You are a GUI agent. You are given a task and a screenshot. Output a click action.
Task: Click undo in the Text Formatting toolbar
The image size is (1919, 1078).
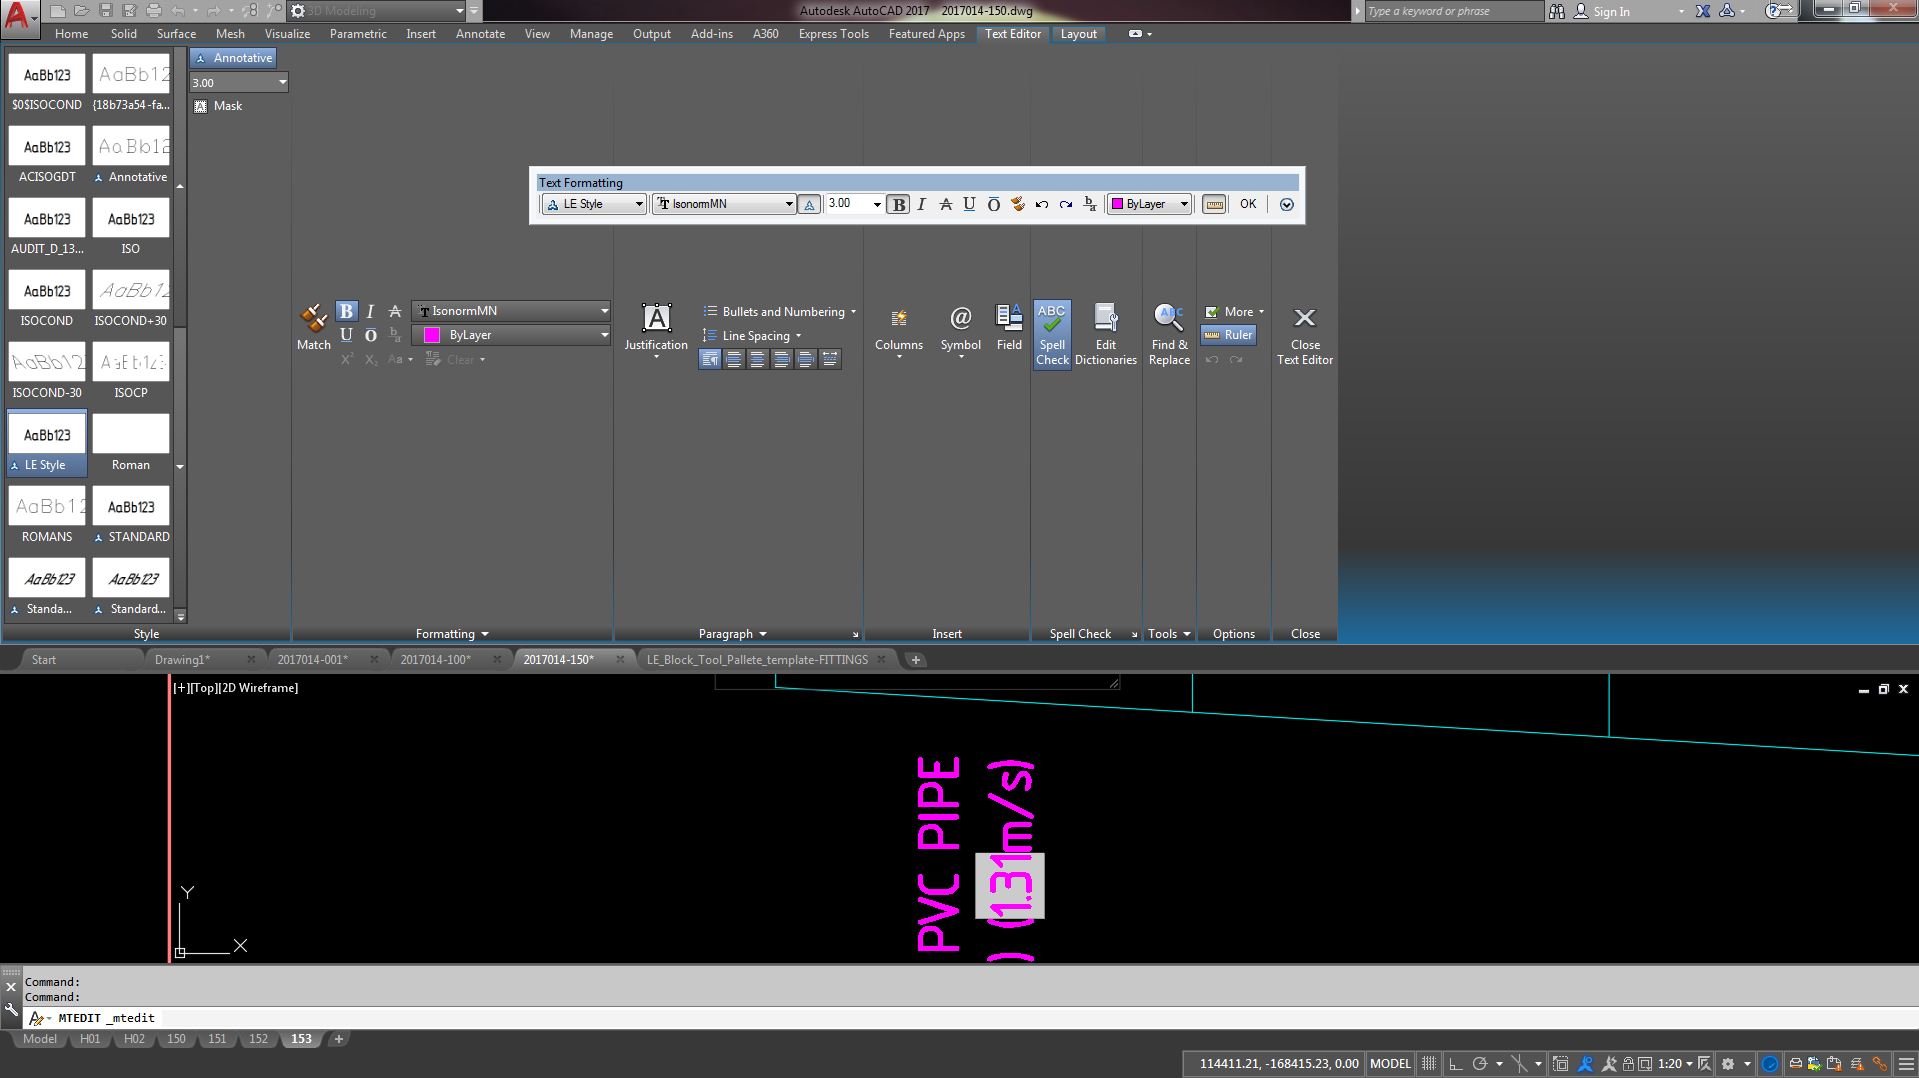(x=1042, y=204)
